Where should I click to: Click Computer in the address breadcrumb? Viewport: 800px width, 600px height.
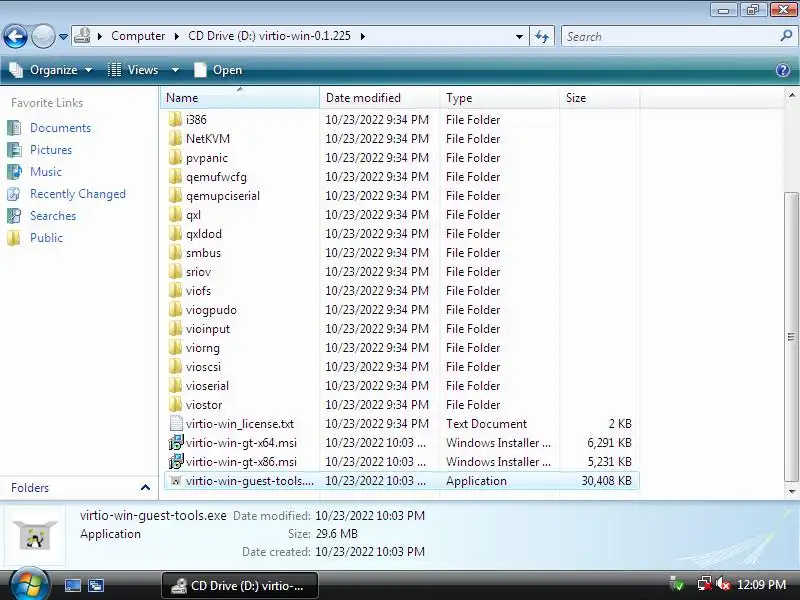[x=138, y=36]
